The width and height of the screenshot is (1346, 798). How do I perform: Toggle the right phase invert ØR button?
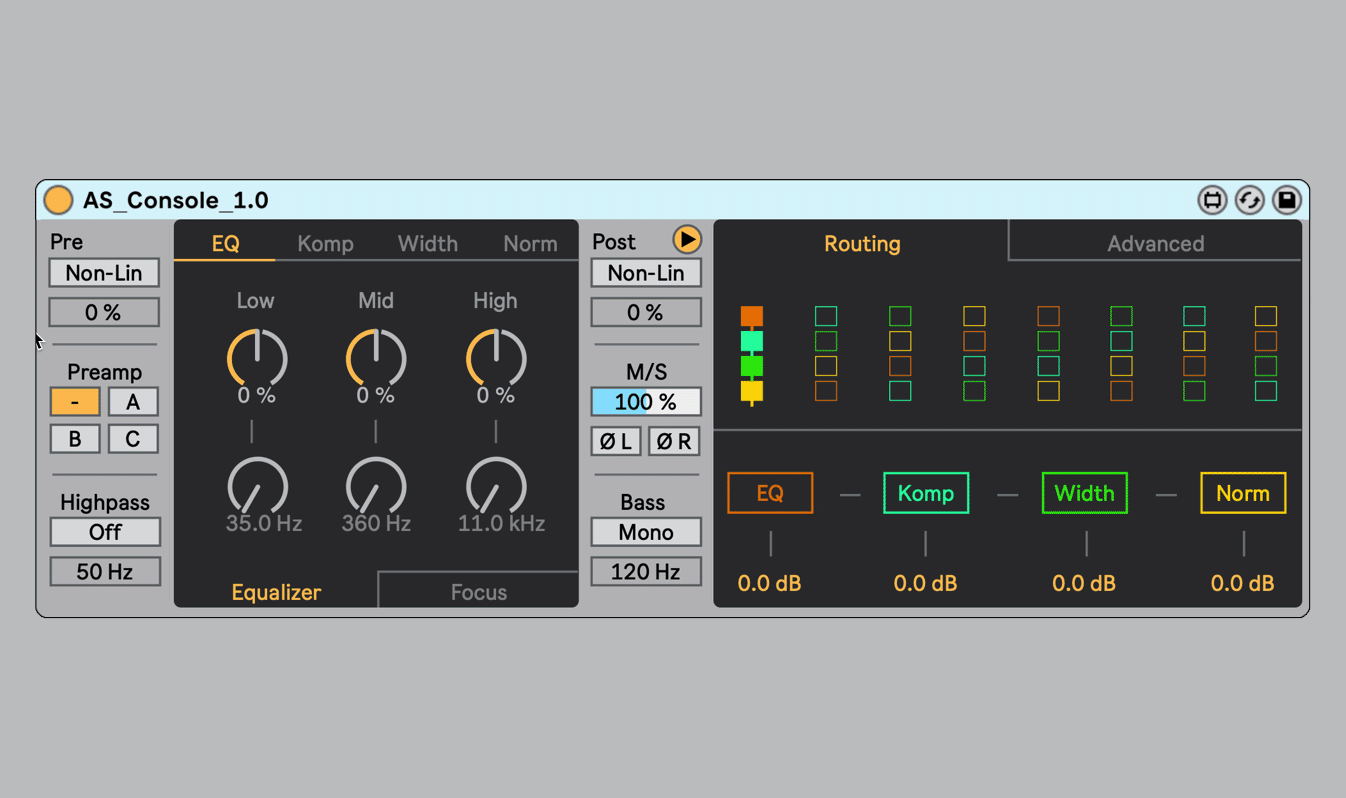coord(674,441)
